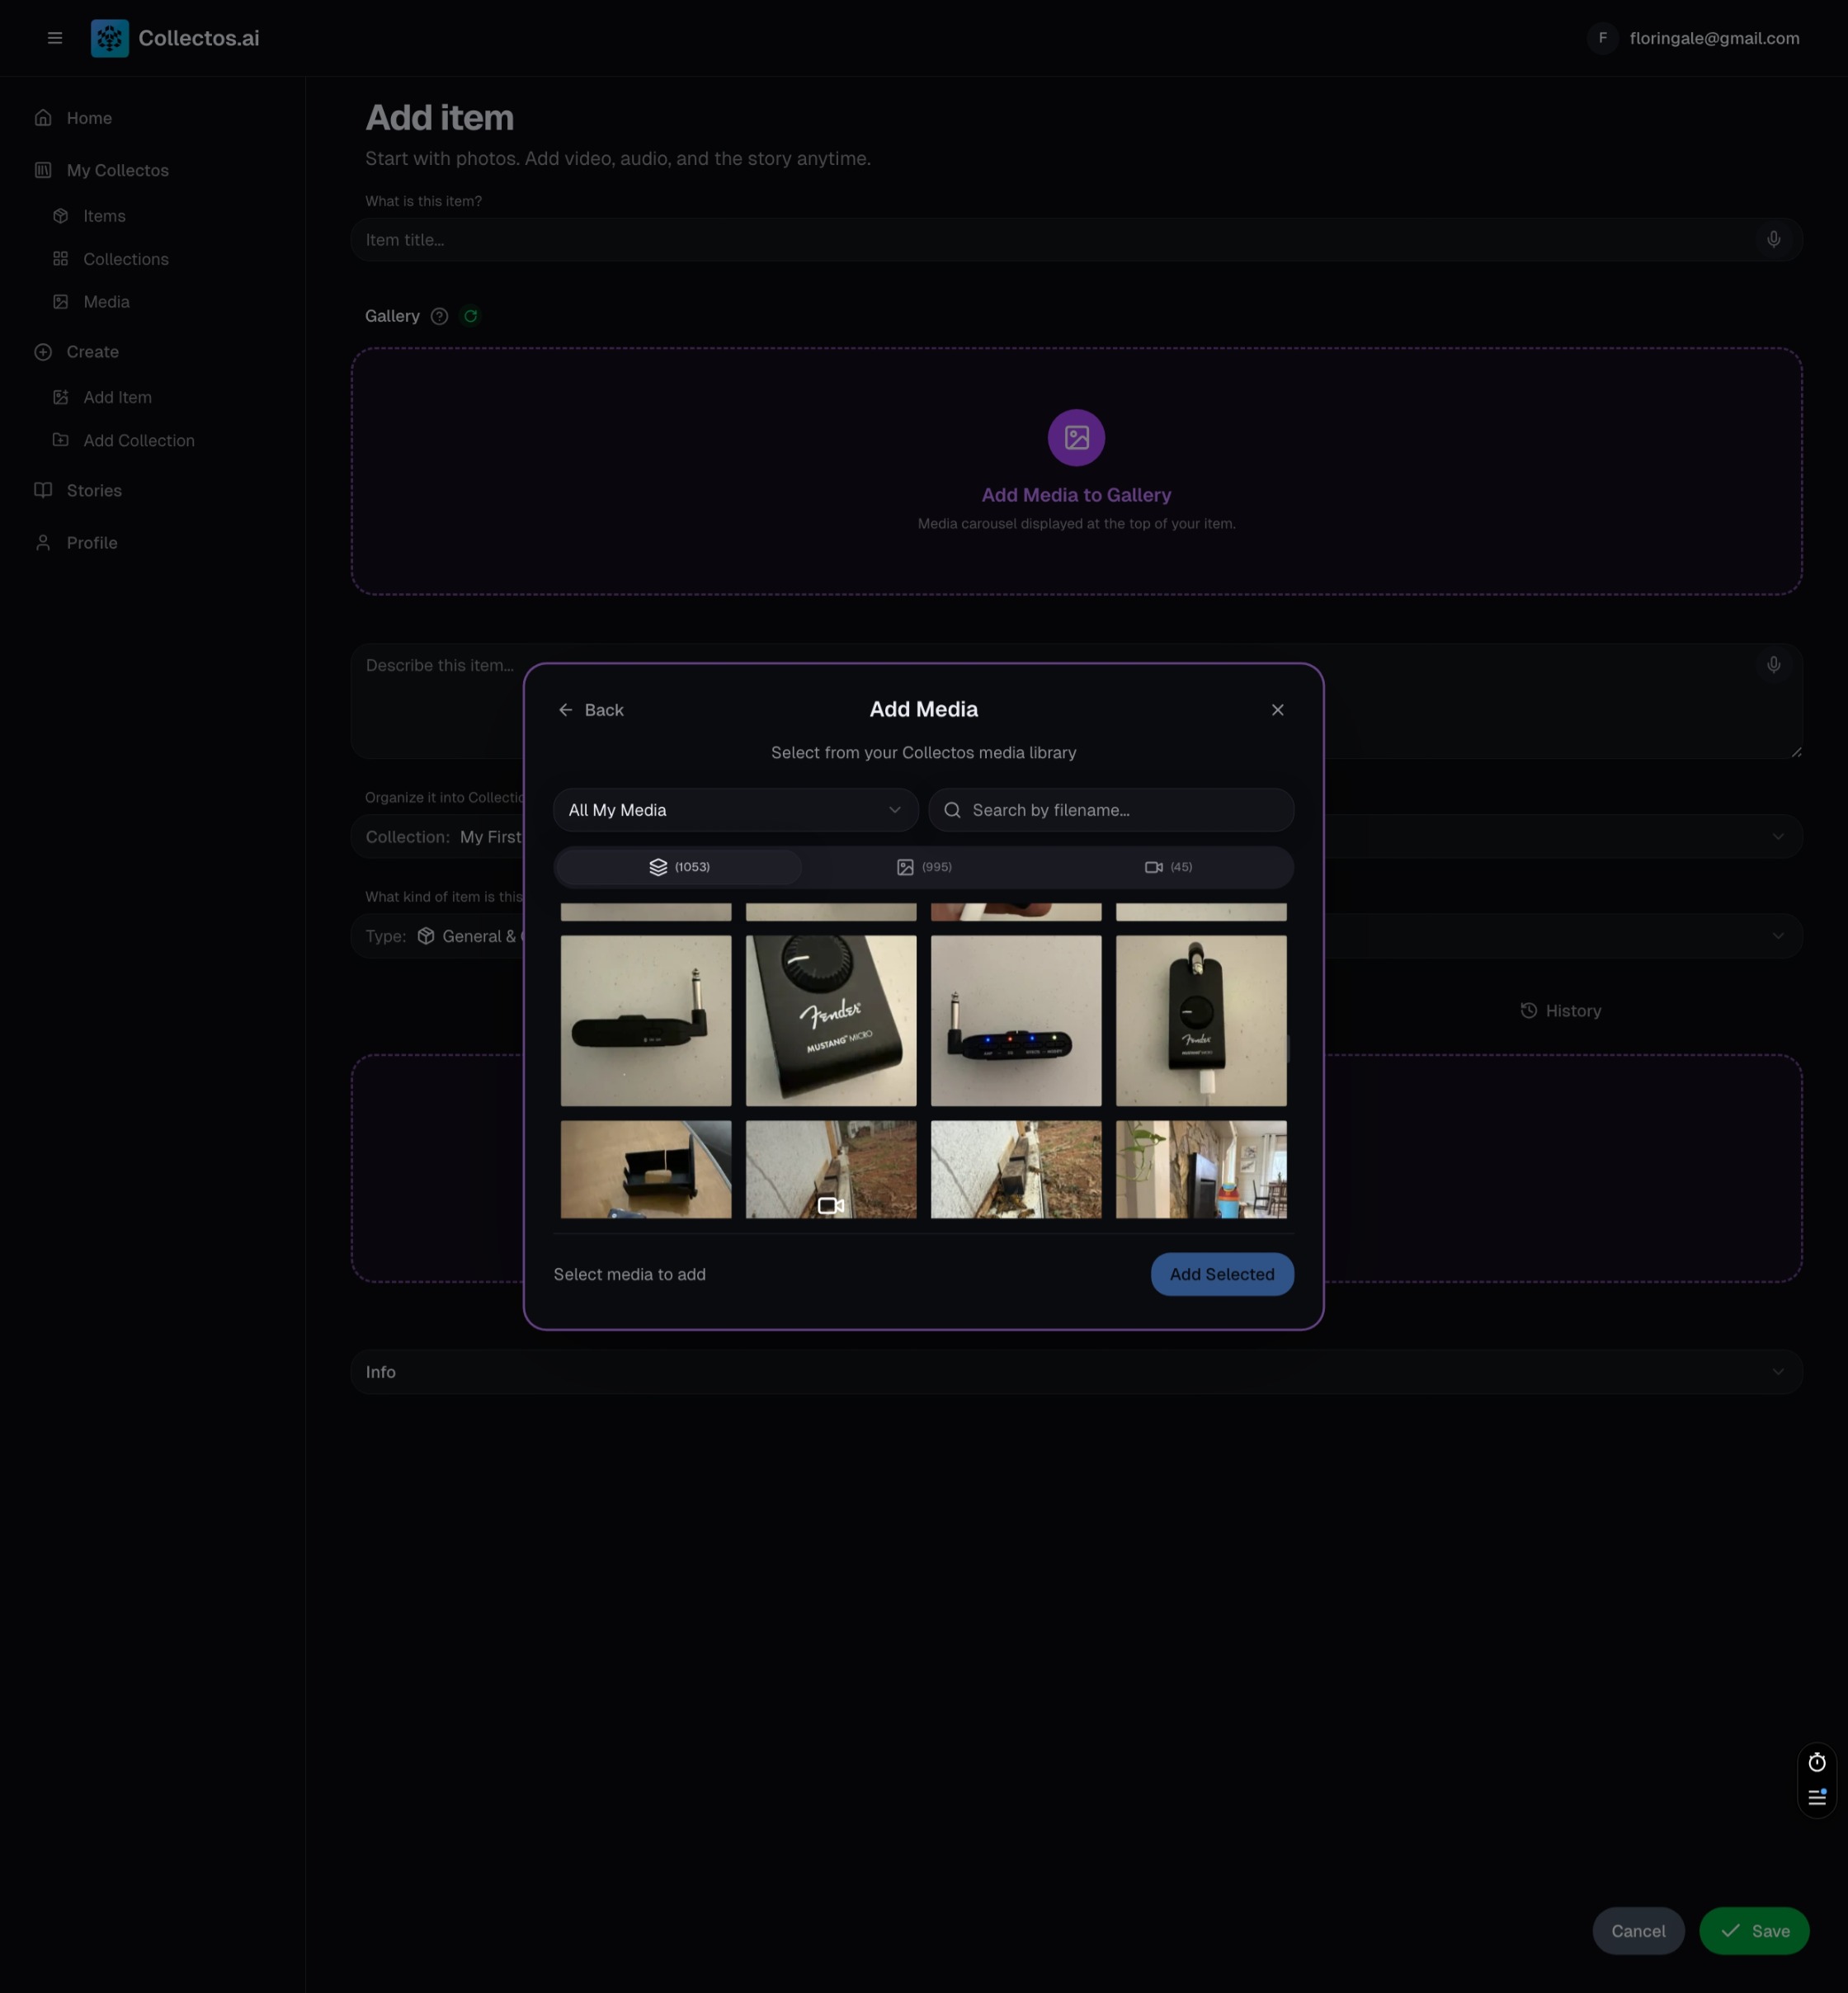Click the Collectos.ai logo icon
The width and height of the screenshot is (1848, 1993).
(110, 38)
